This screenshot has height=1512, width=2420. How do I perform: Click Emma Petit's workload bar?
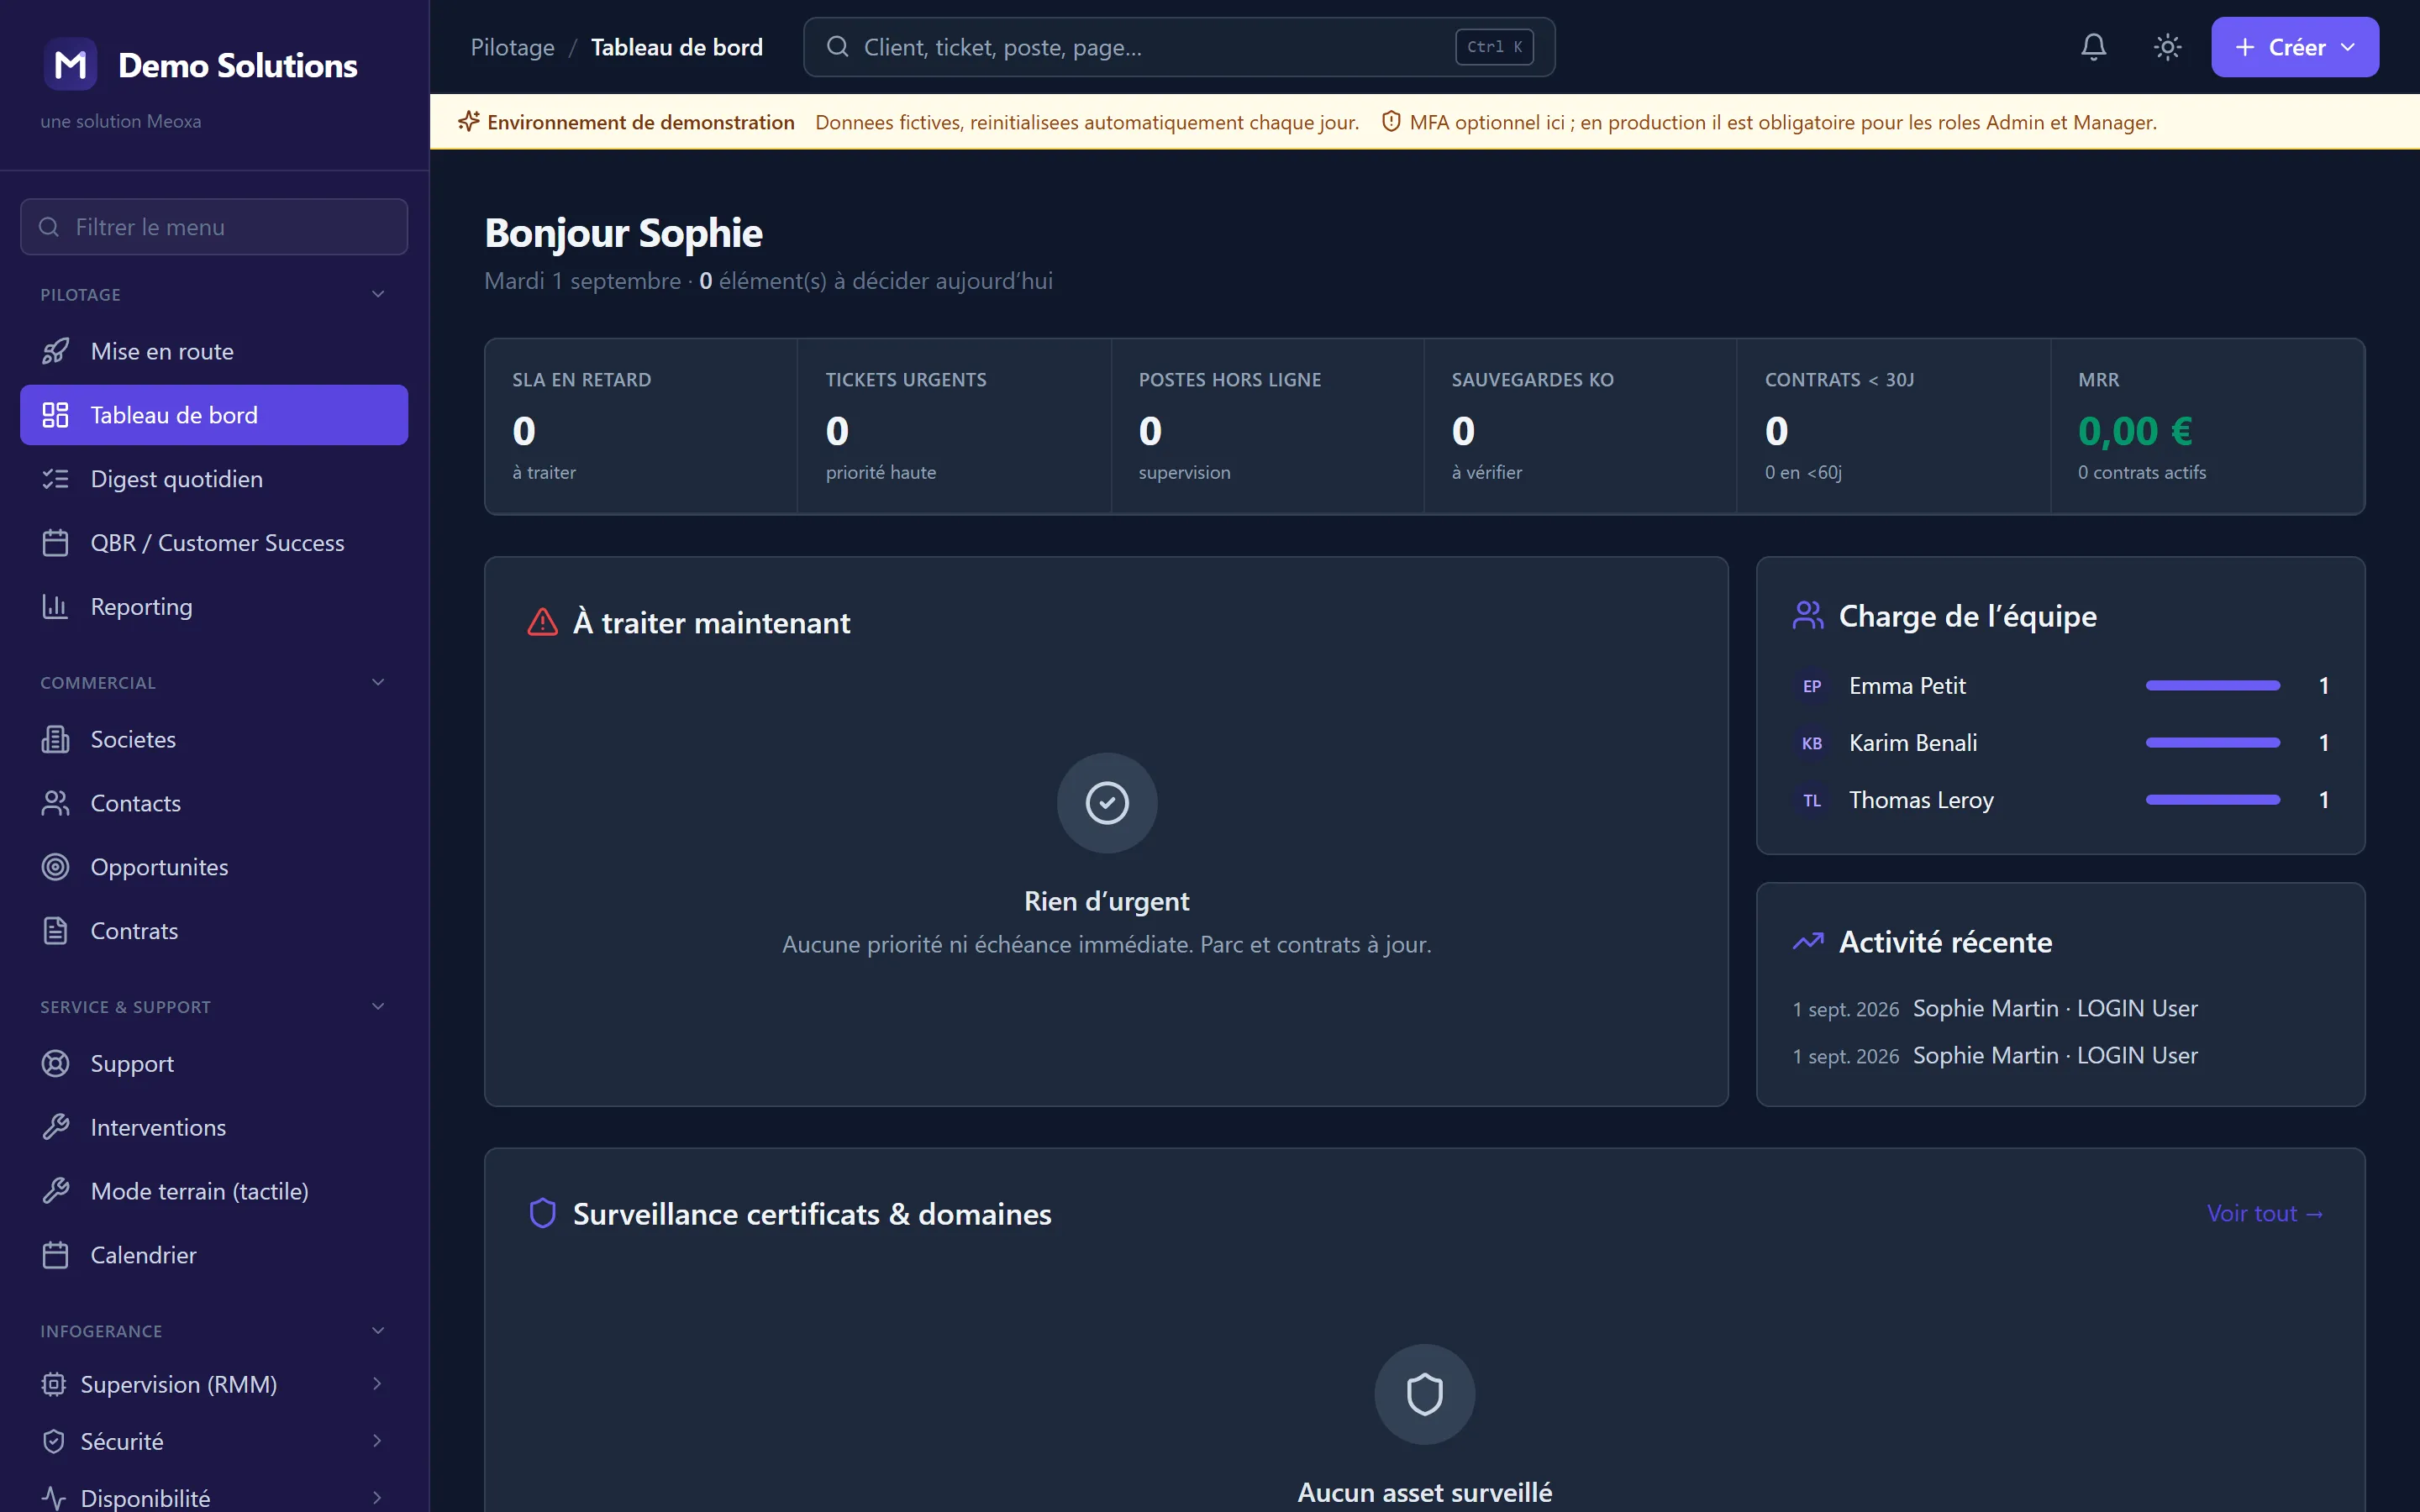[2213, 686]
